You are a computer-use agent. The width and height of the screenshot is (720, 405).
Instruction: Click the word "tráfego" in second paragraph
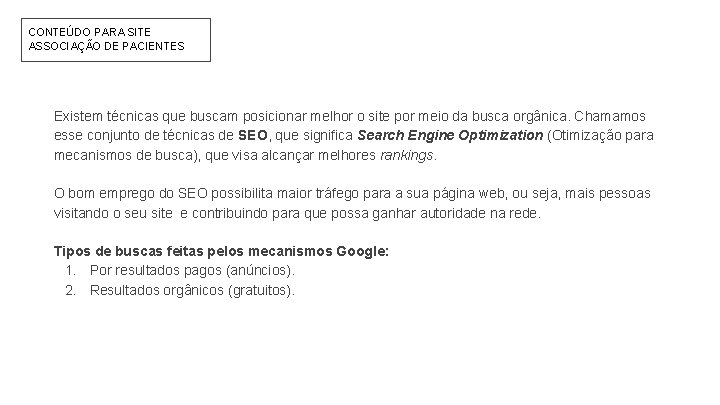[337, 193]
